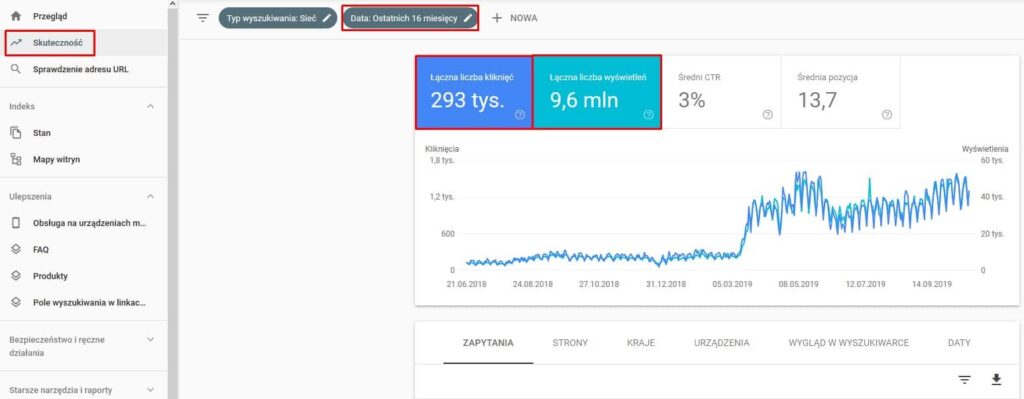This screenshot has width=1024, height=399.
Task: Click the layers icon beside FAQ
Action: click(x=16, y=249)
